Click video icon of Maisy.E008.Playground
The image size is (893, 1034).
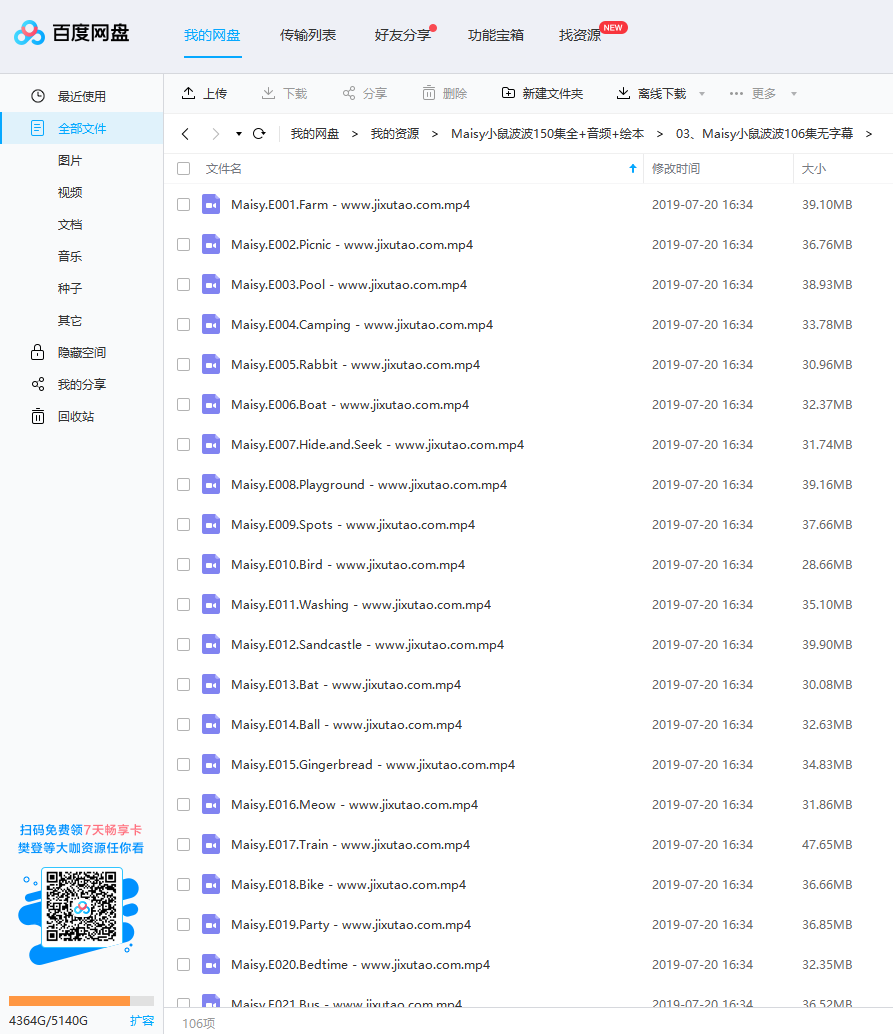point(211,485)
